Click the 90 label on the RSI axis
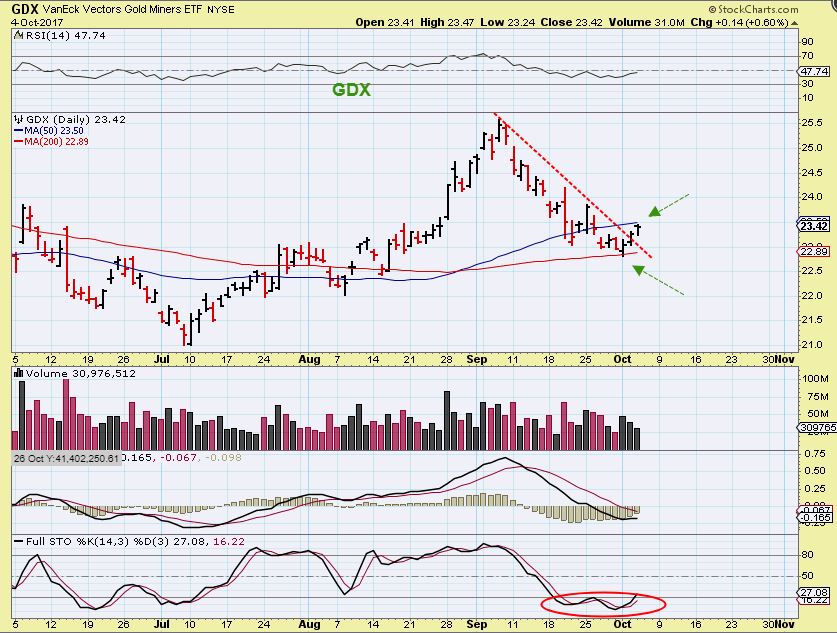837x633 pixels. (x=807, y=42)
